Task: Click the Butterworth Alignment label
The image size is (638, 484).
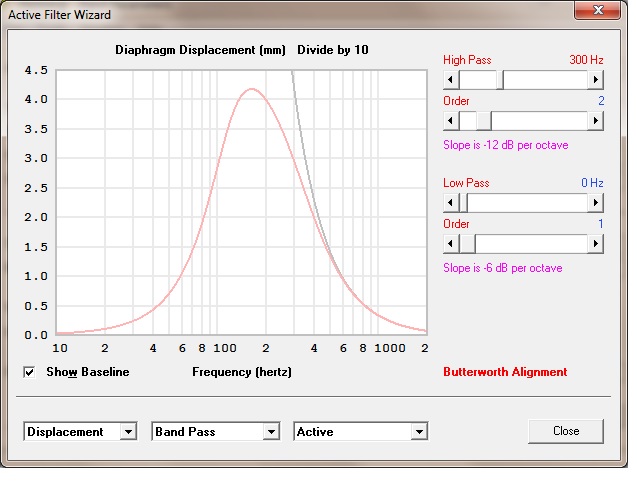Action: click(505, 372)
